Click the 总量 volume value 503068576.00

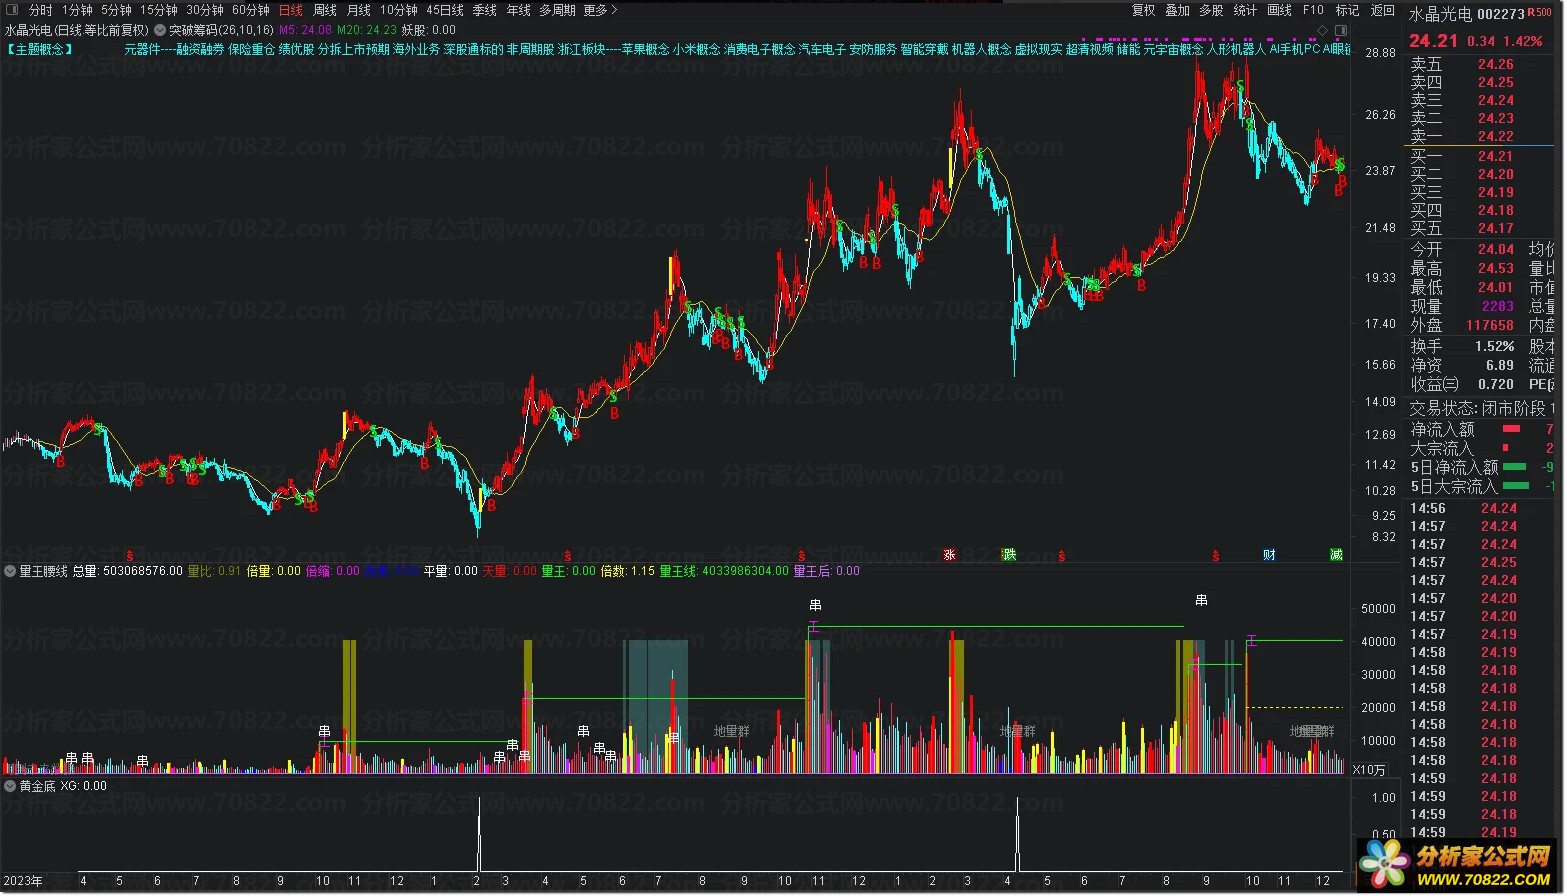click(x=128, y=571)
